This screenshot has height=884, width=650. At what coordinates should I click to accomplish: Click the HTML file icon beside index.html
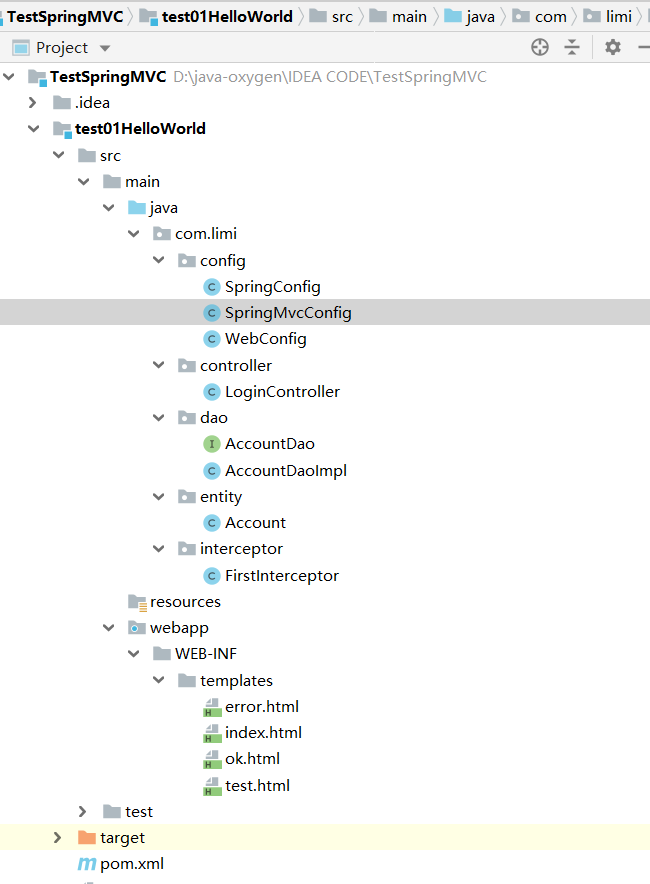click(214, 732)
